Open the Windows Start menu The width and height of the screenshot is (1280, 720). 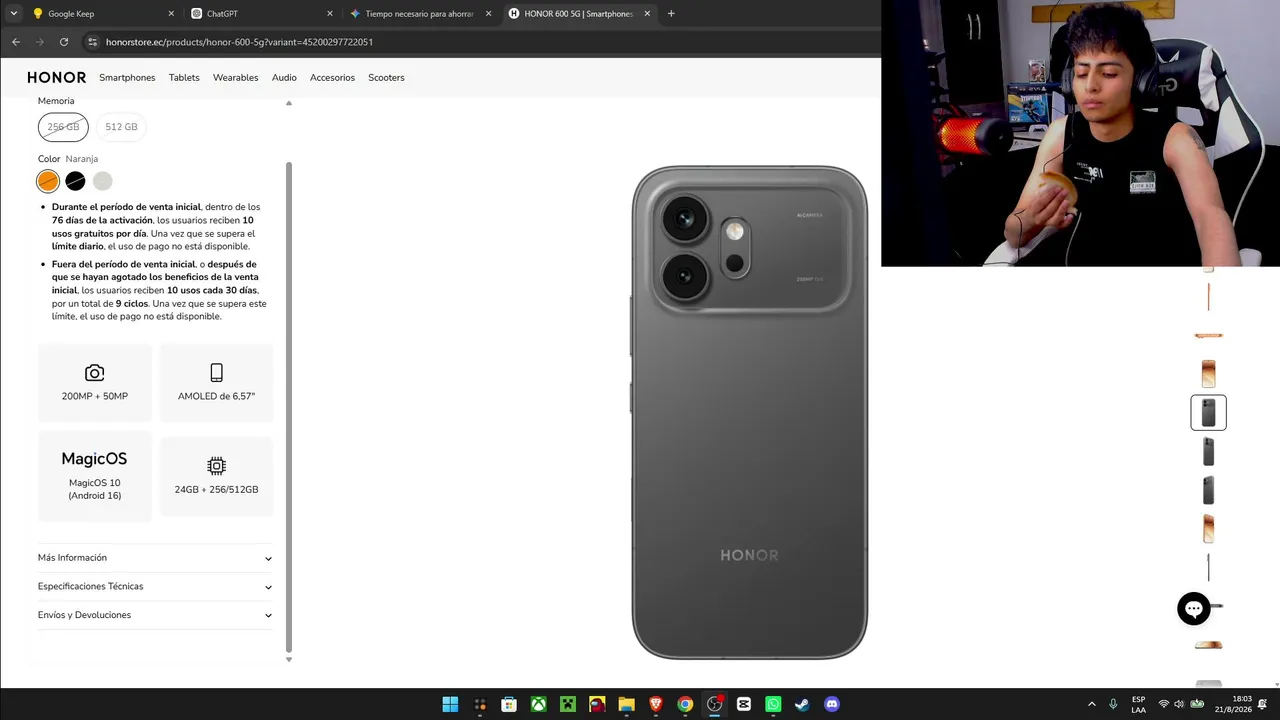pyautogui.click(x=451, y=704)
